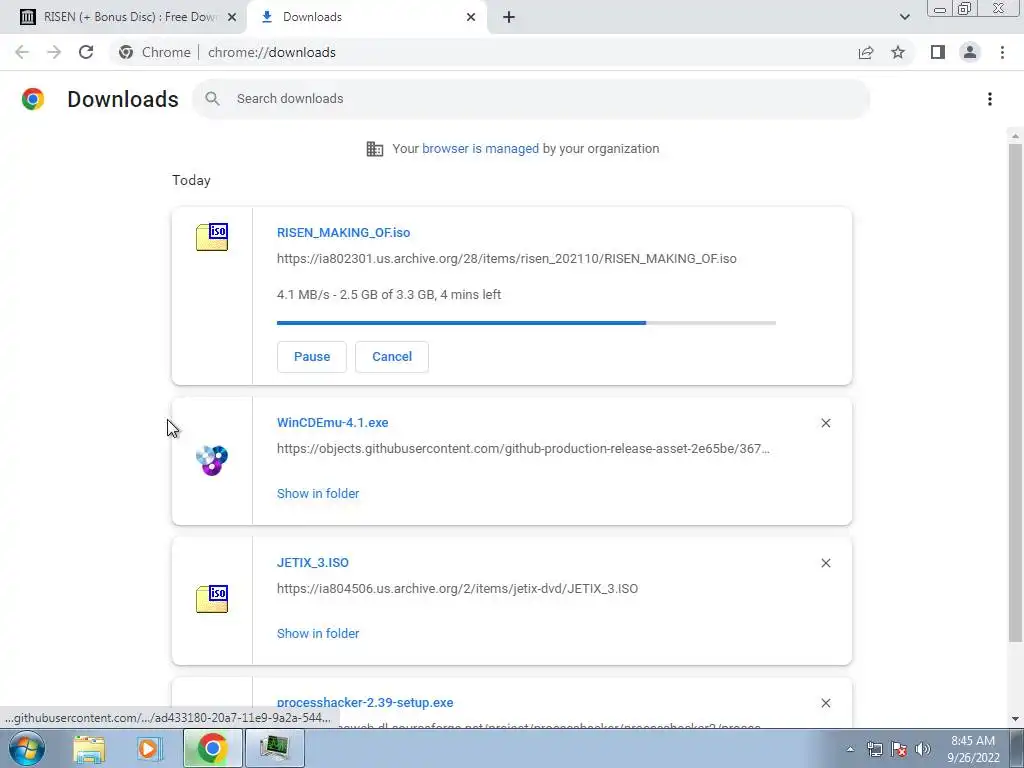Click the network tray icon
The height and width of the screenshot is (768, 1024).
pos(874,749)
